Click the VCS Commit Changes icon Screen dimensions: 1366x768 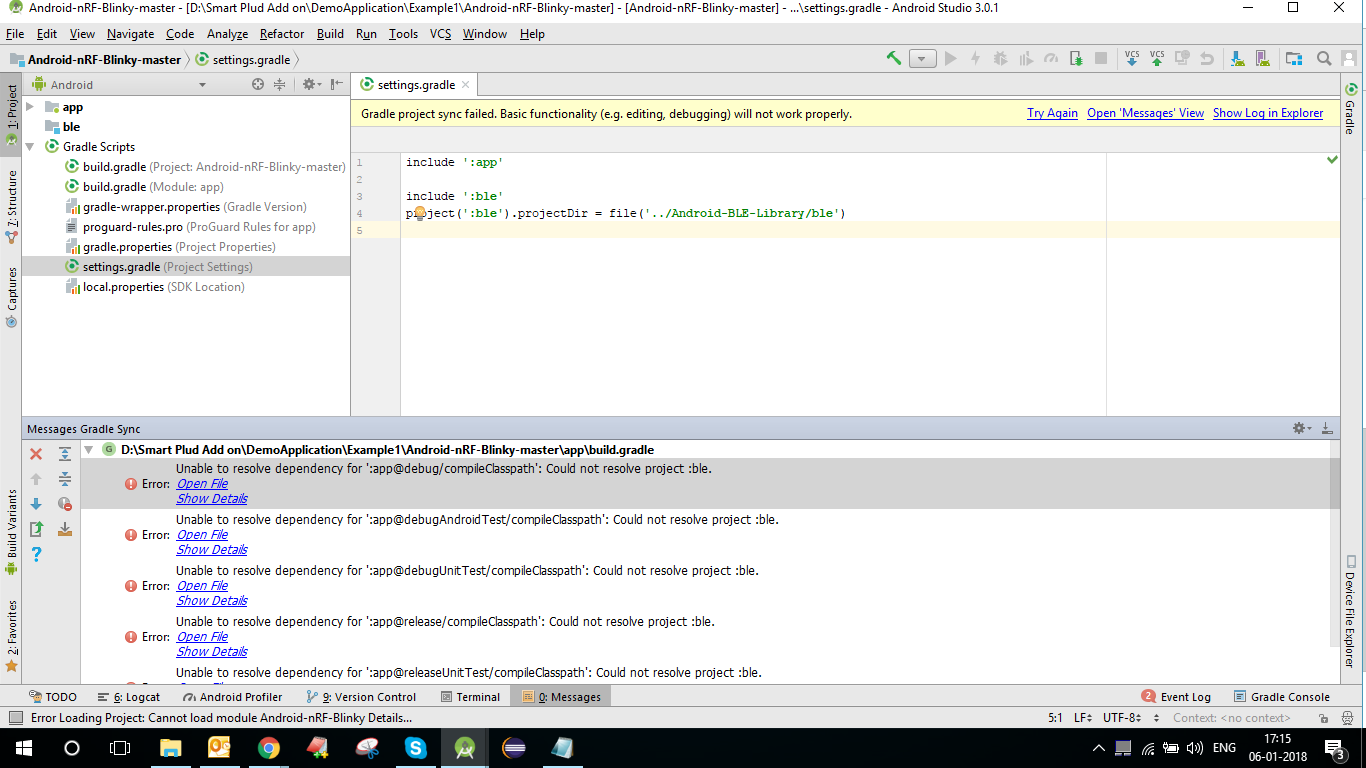1156,58
